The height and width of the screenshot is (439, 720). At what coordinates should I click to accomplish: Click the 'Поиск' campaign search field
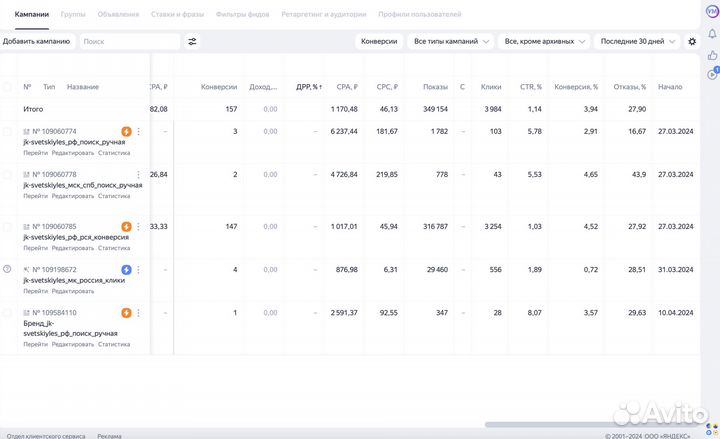[x=129, y=42]
